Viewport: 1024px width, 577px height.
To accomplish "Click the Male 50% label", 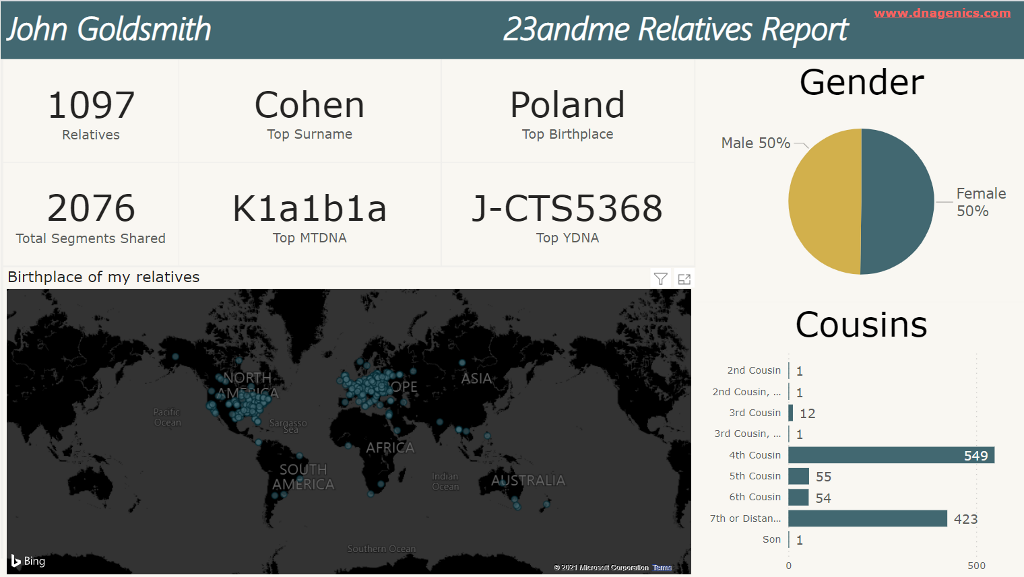I will coord(756,143).
